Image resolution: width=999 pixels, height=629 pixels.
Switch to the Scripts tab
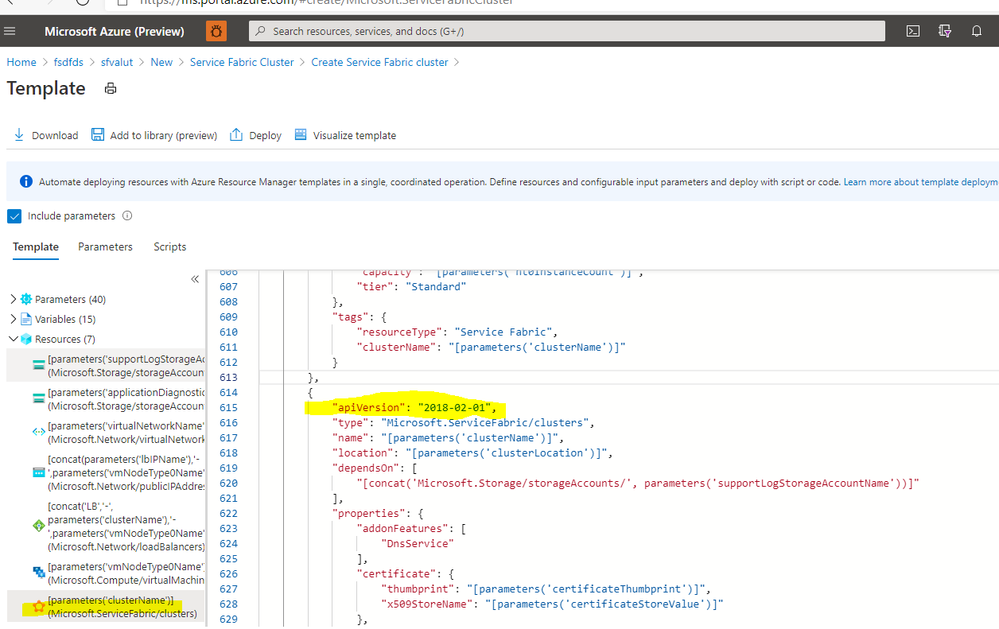click(x=169, y=247)
